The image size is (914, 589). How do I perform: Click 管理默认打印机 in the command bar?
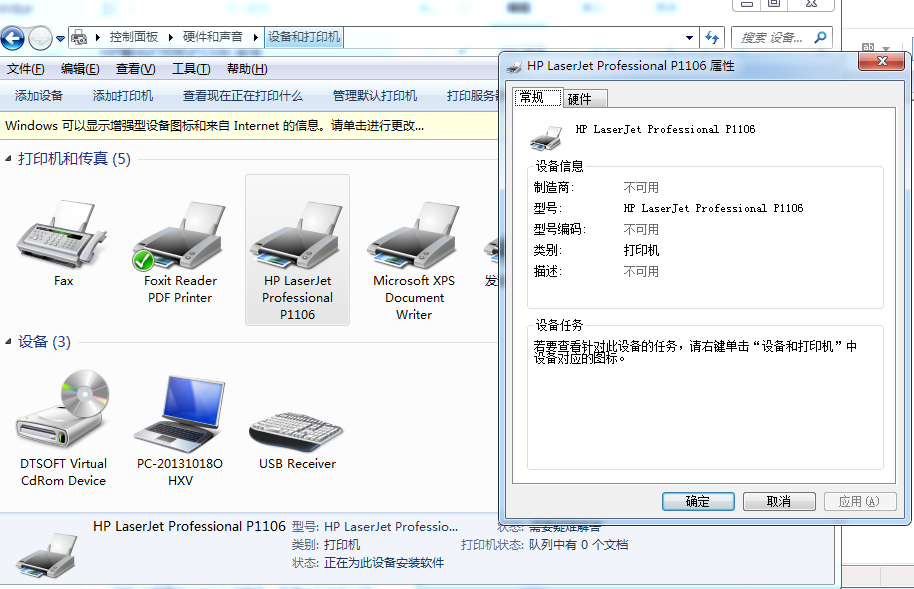pyautogui.click(x=375, y=96)
